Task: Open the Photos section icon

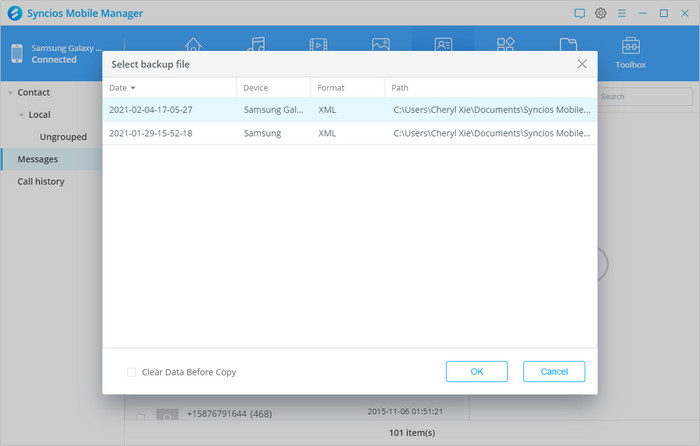Action: click(381, 45)
